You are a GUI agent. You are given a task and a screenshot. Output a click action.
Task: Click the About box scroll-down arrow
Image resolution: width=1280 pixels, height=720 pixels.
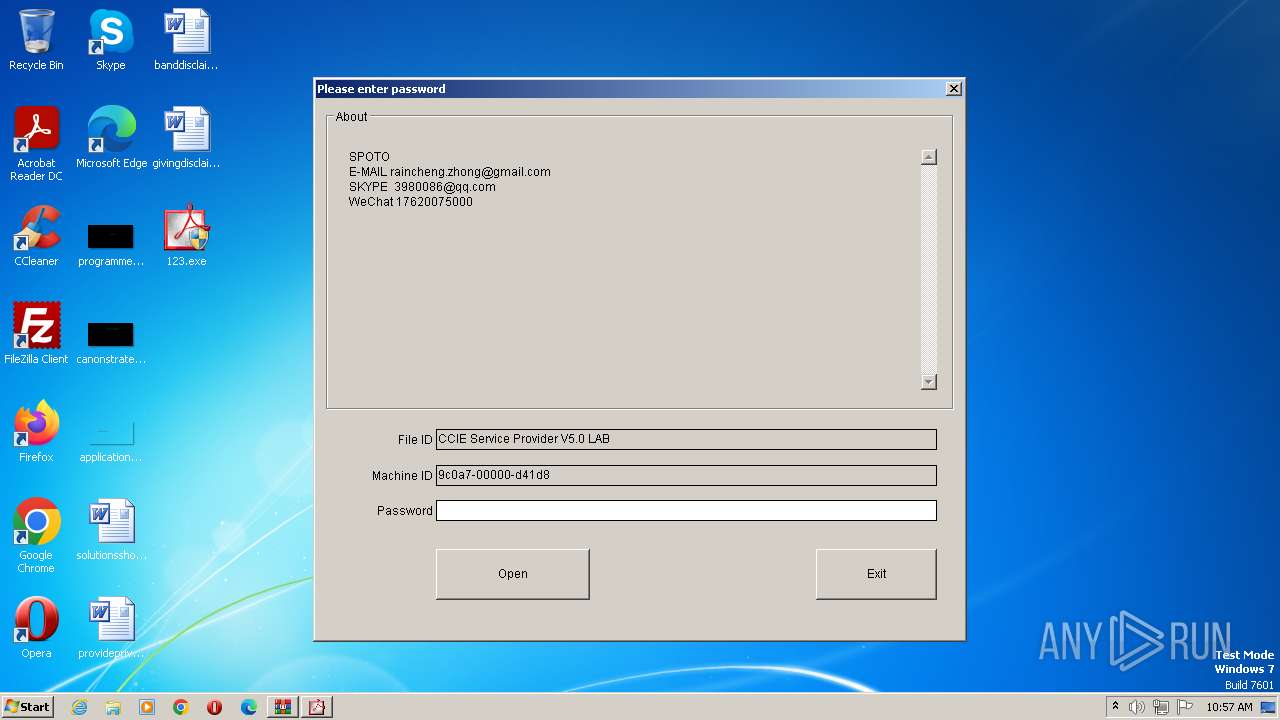929,381
